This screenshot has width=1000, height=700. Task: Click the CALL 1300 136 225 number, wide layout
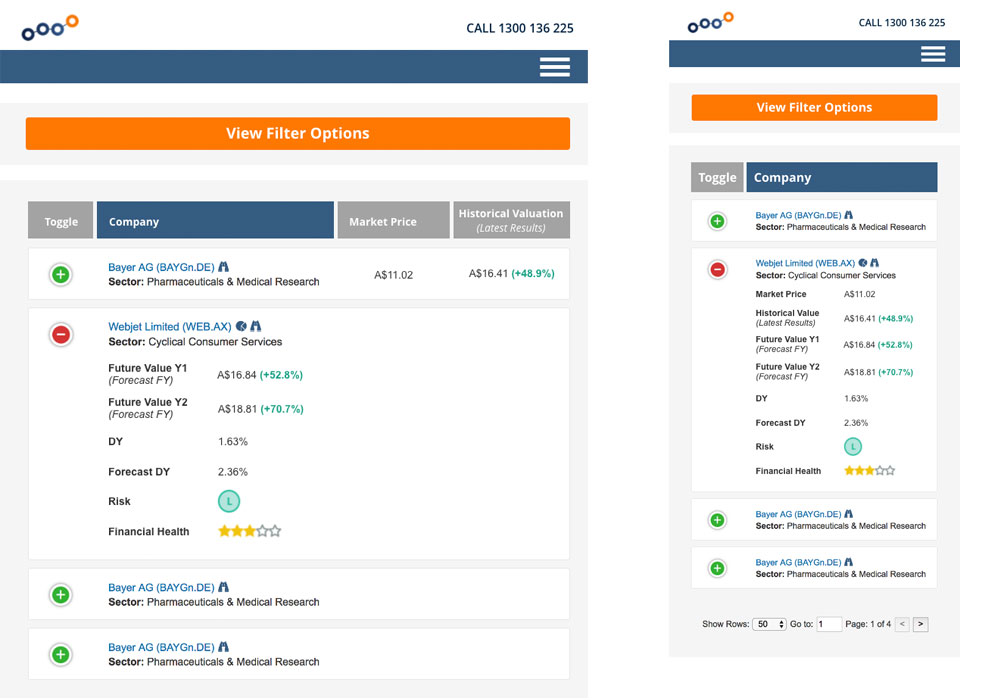click(x=520, y=28)
